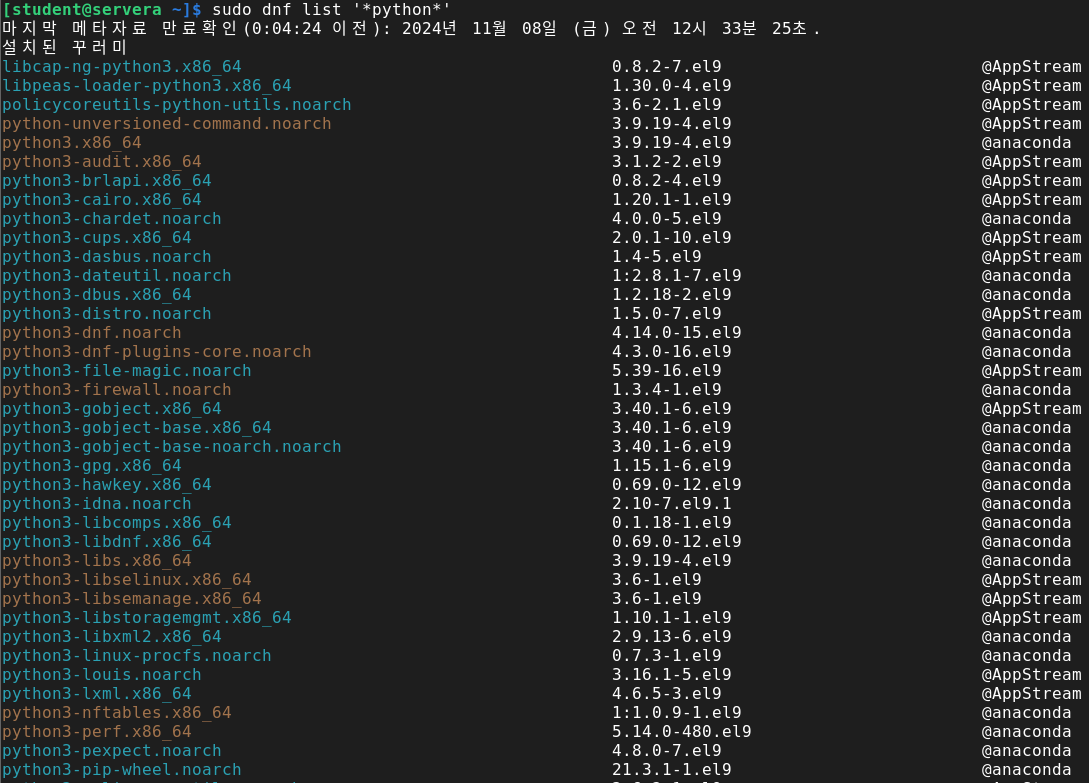Select python3-gpg.x86_64 package name
The image size is (1089, 783).
tap(92, 465)
